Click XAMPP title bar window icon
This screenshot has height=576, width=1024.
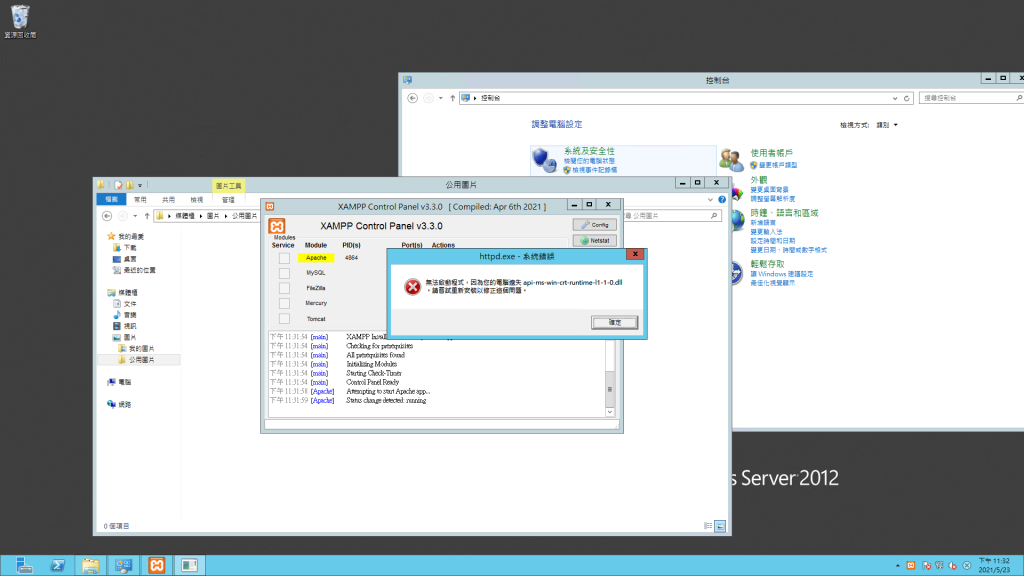(270, 206)
